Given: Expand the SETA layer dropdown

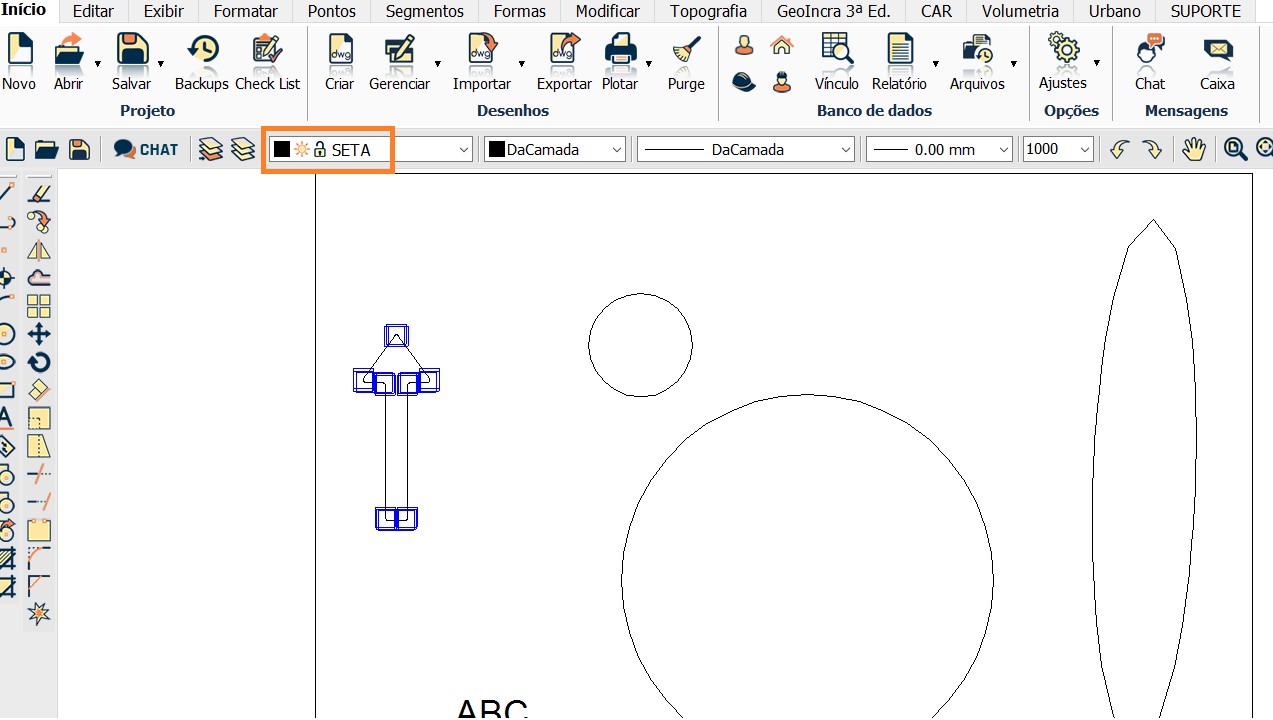Looking at the screenshot, I should point(464,150).
